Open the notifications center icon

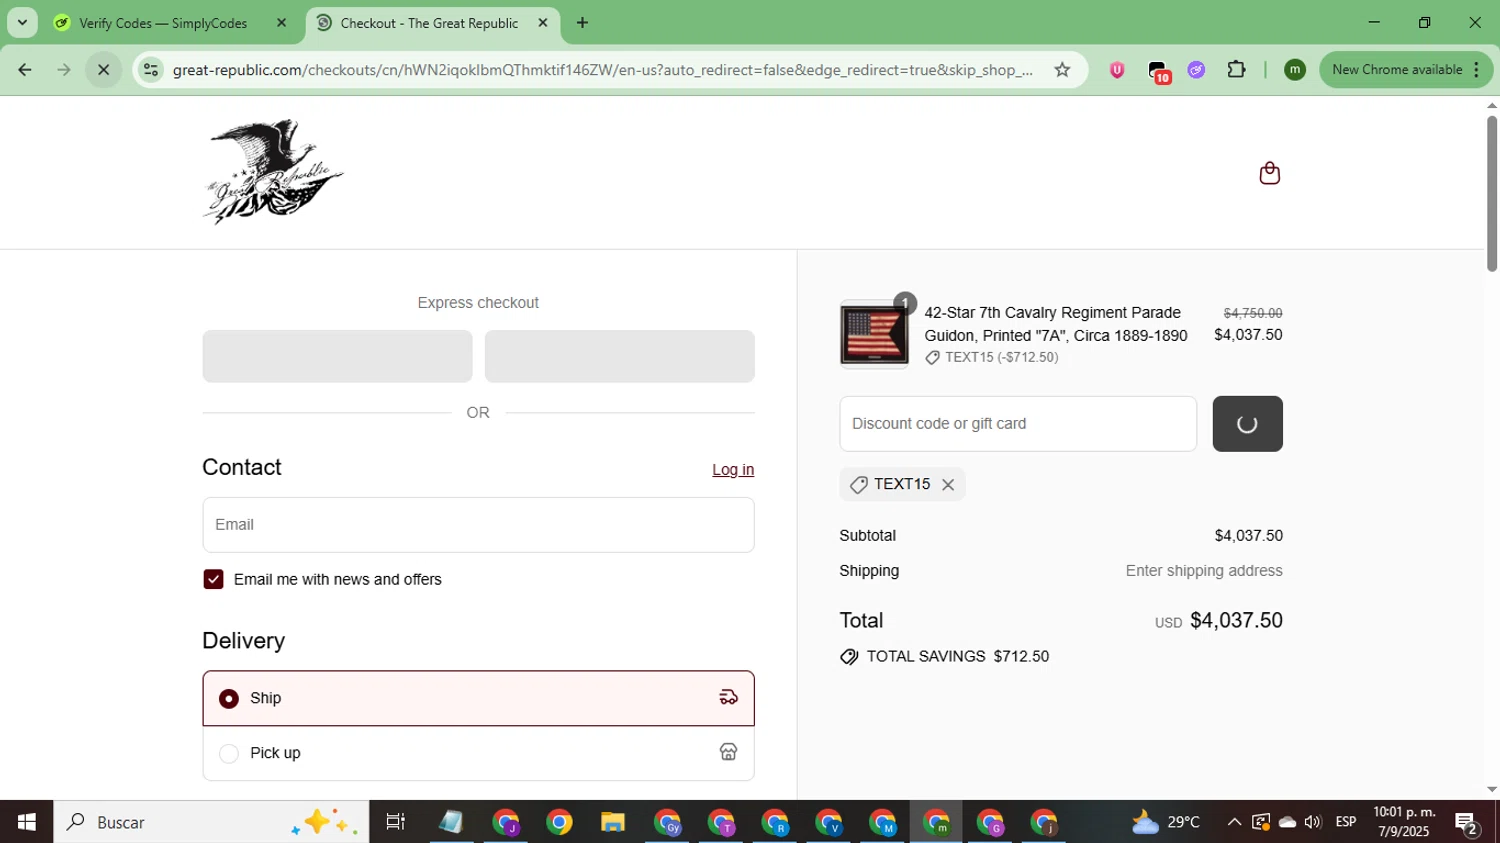pos(1467,823)
